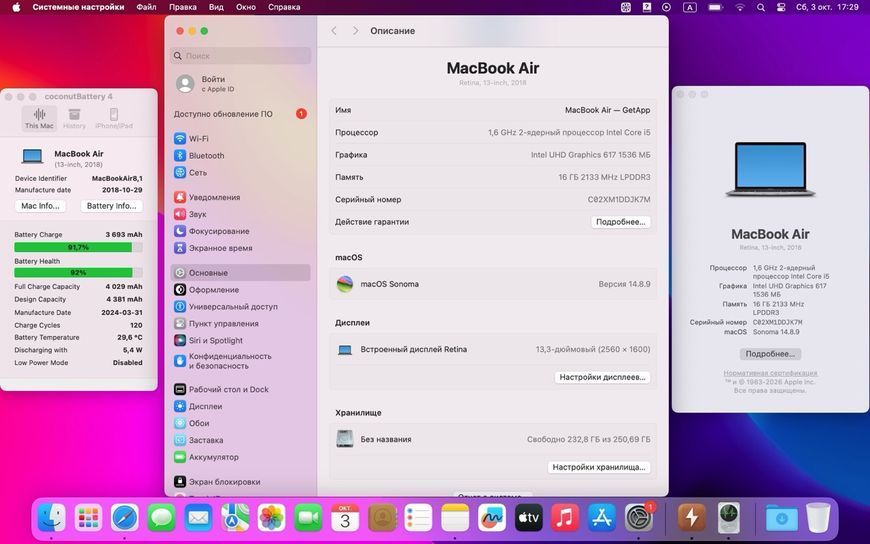Select Экран блокировки in sidebar
Viewport: 870px width, 544px height.
click(x=240, y=482)
